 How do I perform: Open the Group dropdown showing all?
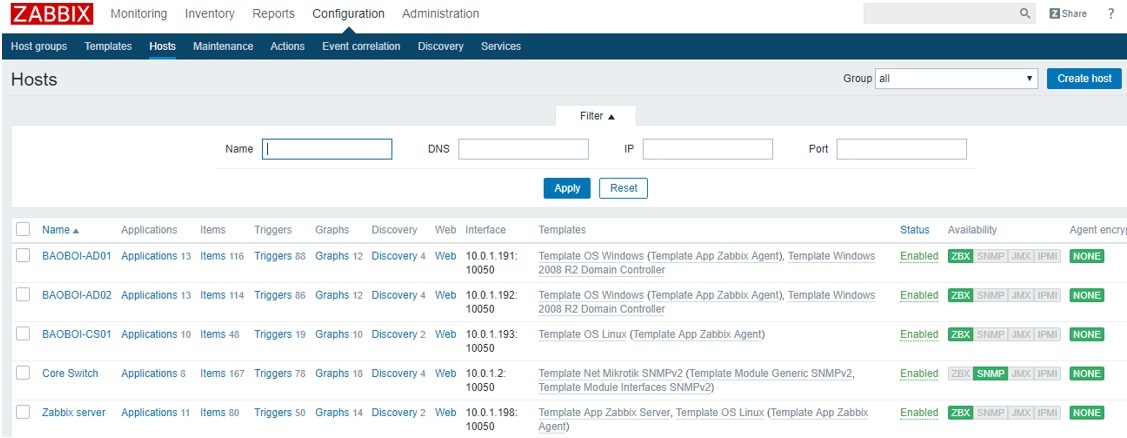tap(955, 79)
